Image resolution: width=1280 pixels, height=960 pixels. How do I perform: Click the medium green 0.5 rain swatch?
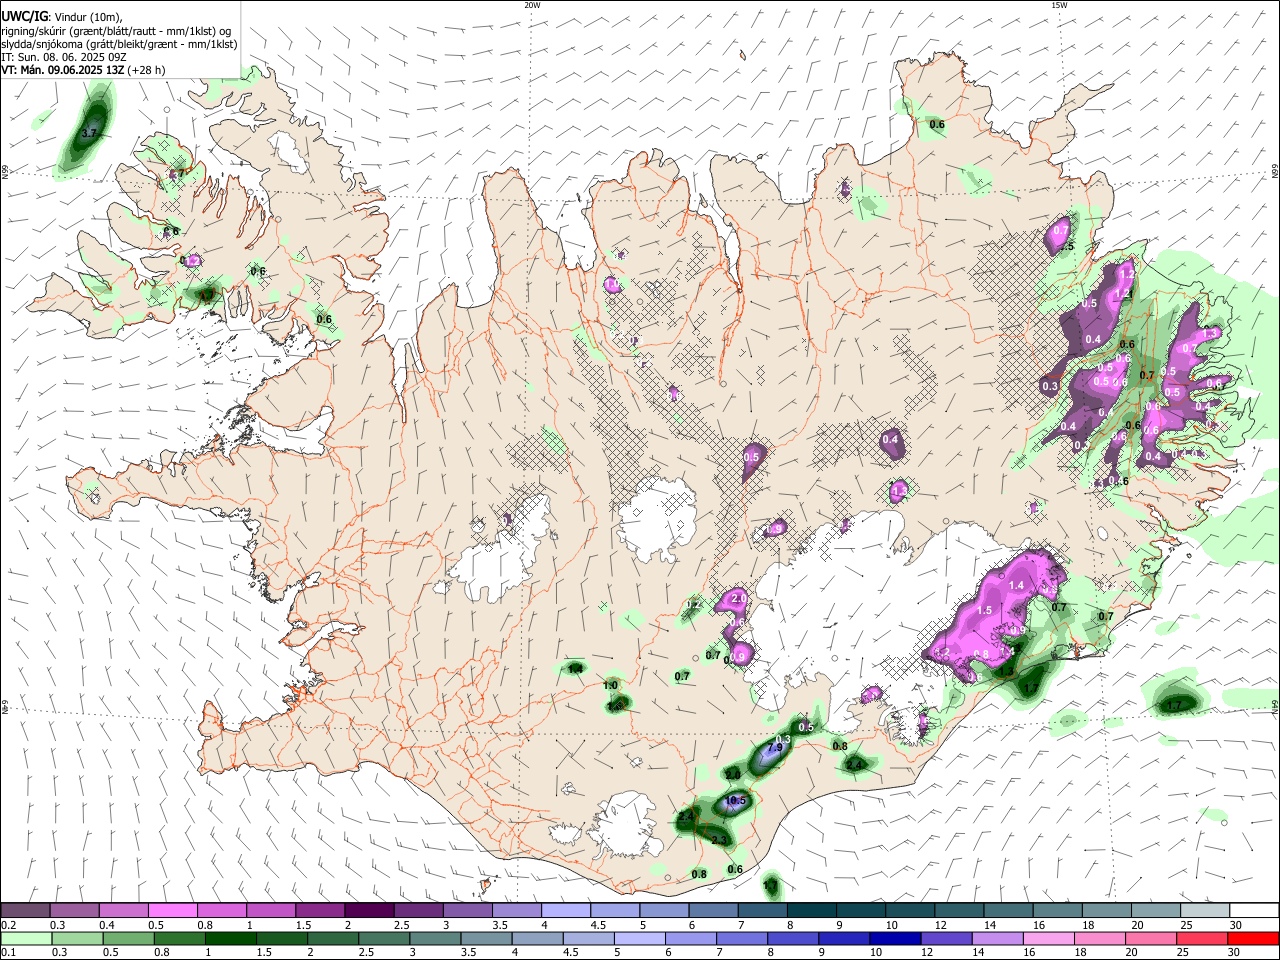click(x=129, y=938)
